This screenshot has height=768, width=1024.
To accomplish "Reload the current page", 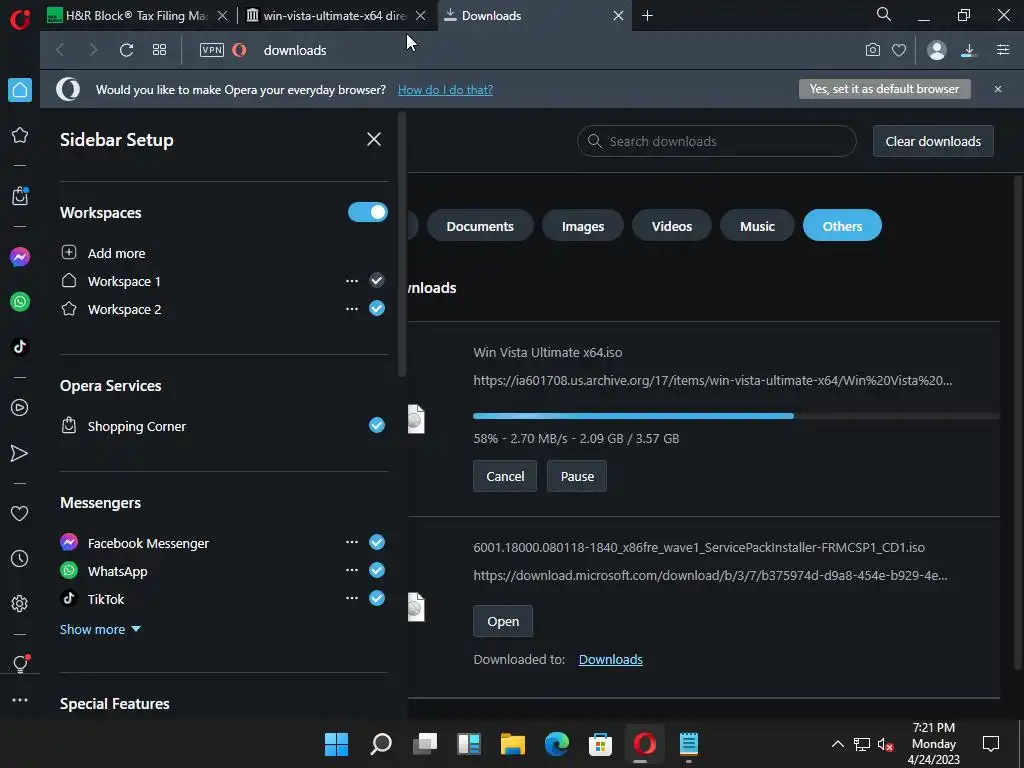I will 127,50.
